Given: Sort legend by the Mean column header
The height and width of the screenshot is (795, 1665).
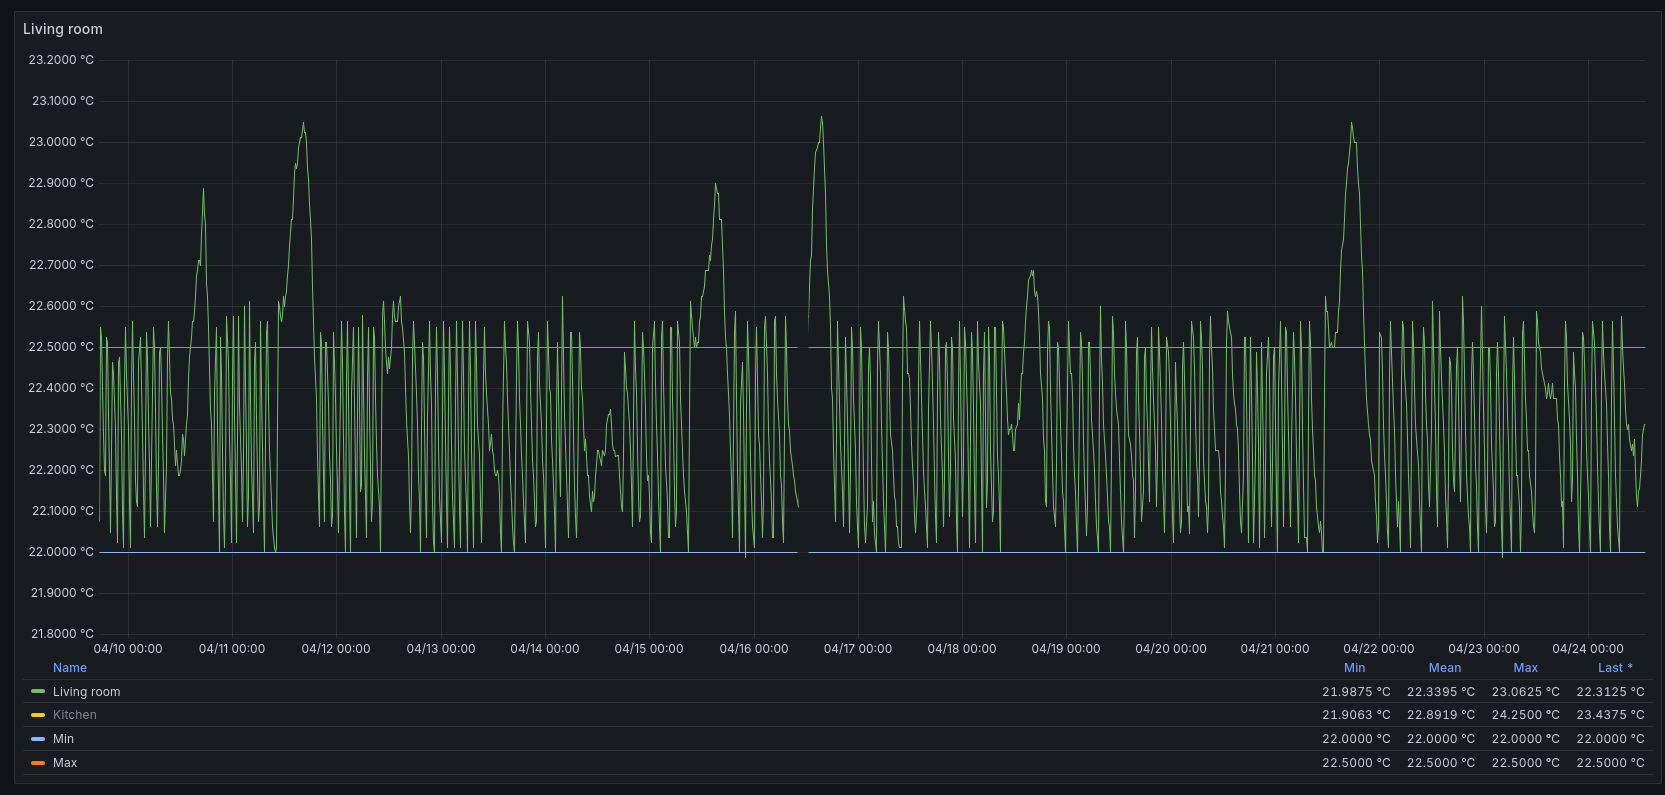Looking at the screenshot, I should pyautogui.click(x=1444, y=668).
